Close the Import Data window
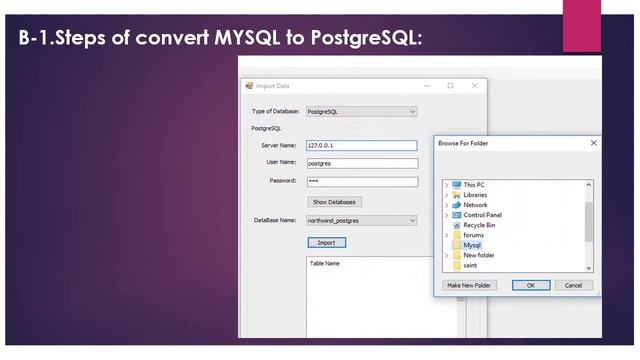This screenshot has width=640, height=360. 474,86
